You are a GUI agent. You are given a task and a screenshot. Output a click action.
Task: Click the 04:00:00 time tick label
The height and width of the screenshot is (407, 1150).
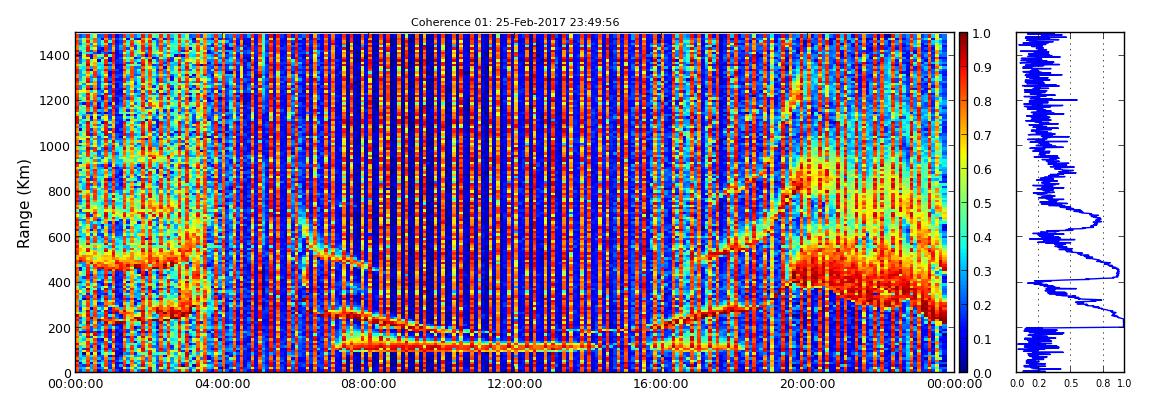click(221, 384)
